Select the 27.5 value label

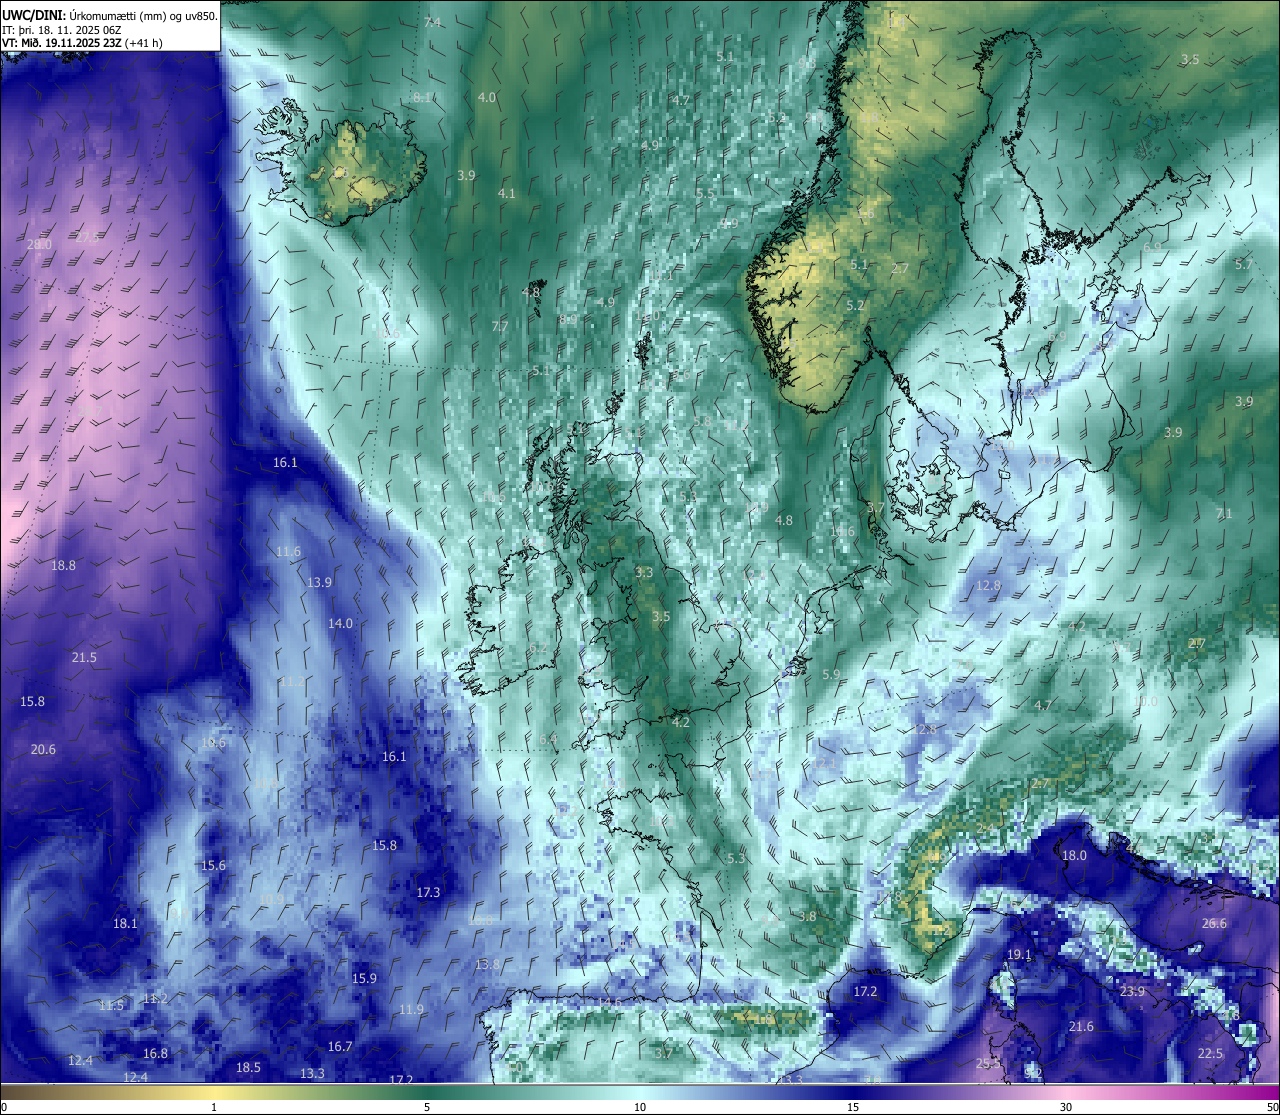[88, 237]
